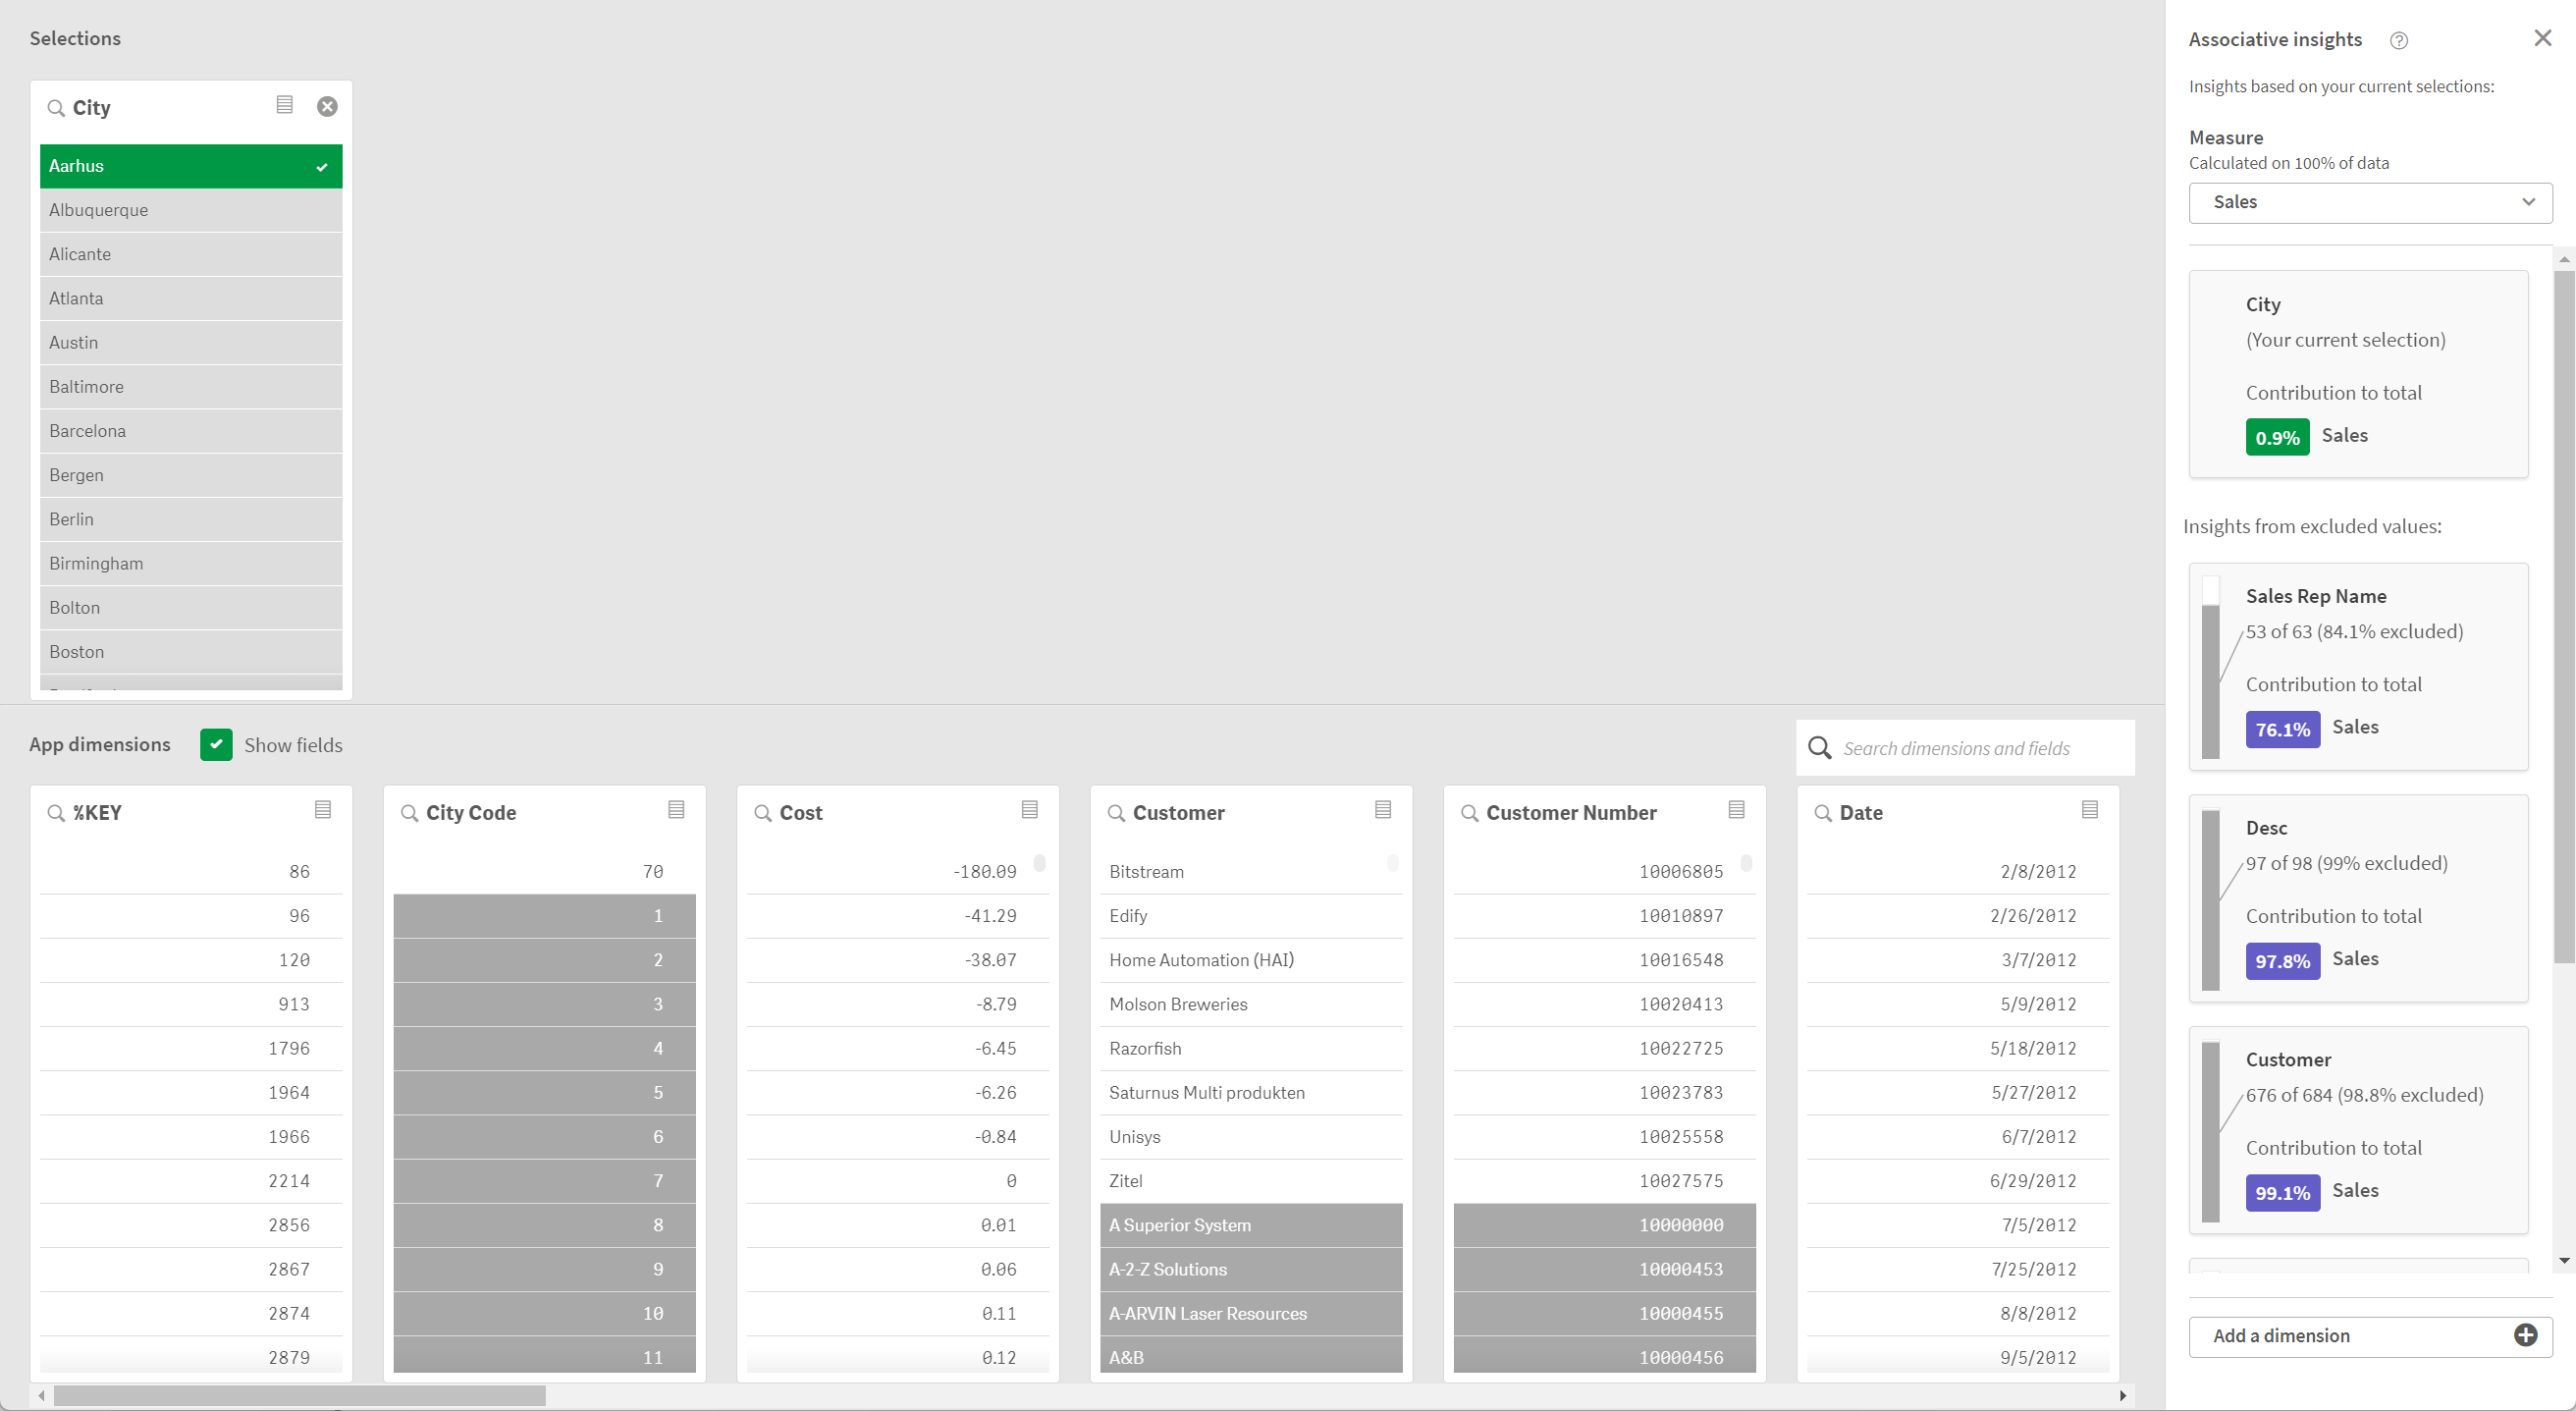Click the plus icon next to Add a dimension
2576x1411 pixels.
tap(2526, 1336)
